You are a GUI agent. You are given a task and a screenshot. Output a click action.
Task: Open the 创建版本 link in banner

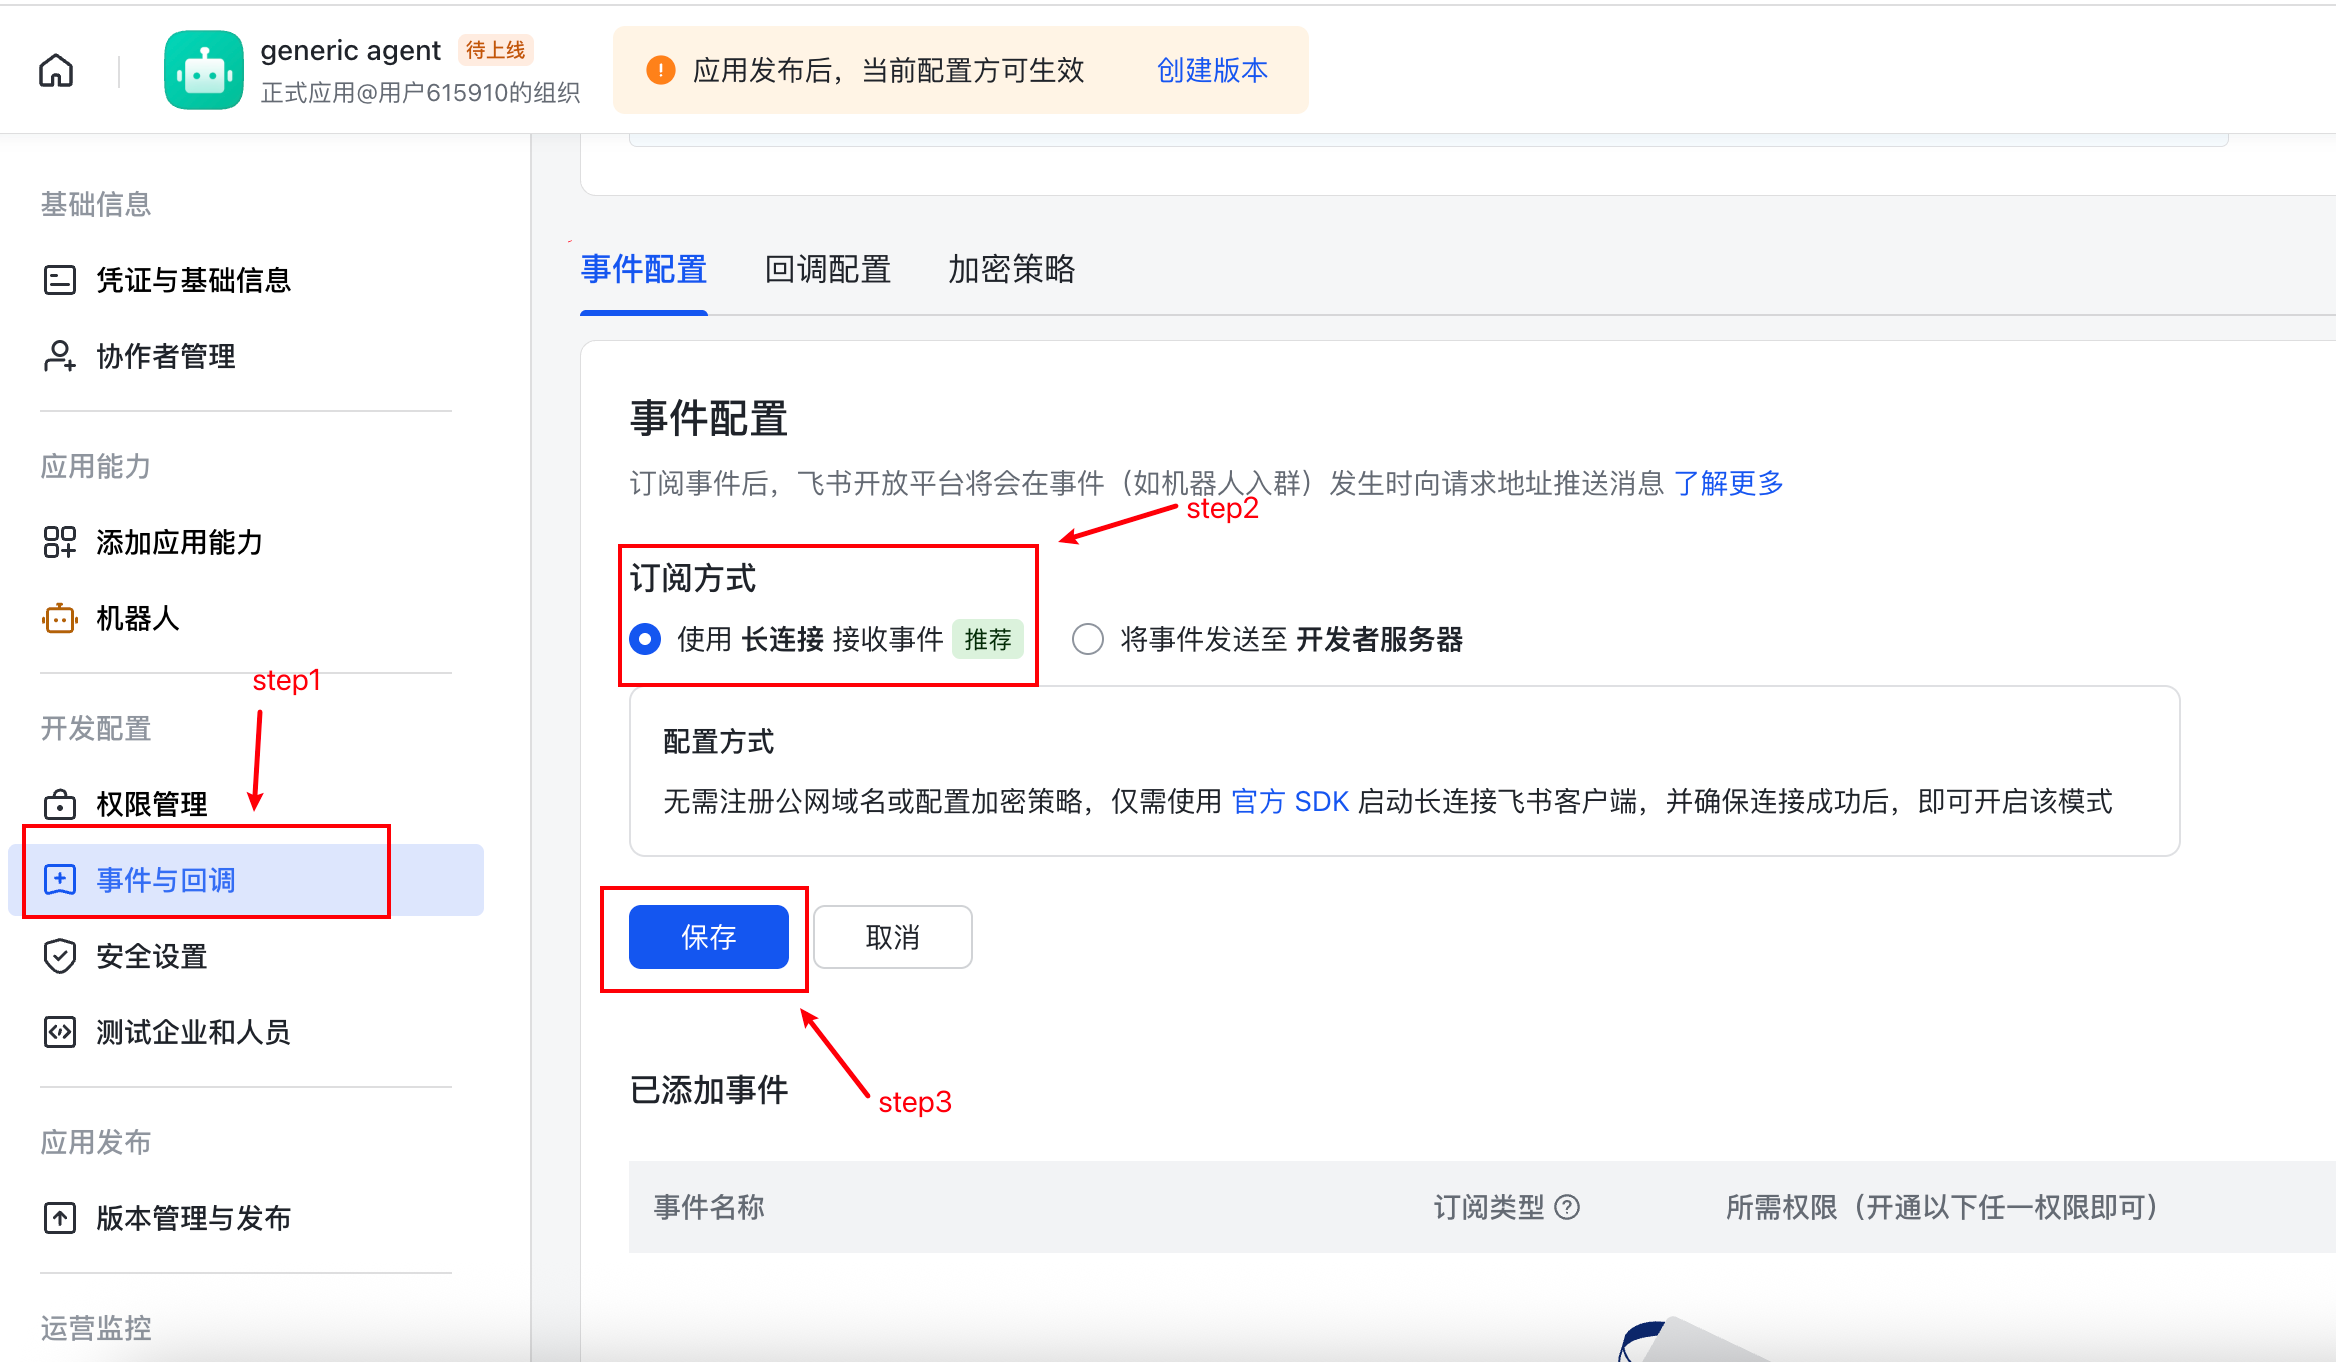(x=1212, y=71)
